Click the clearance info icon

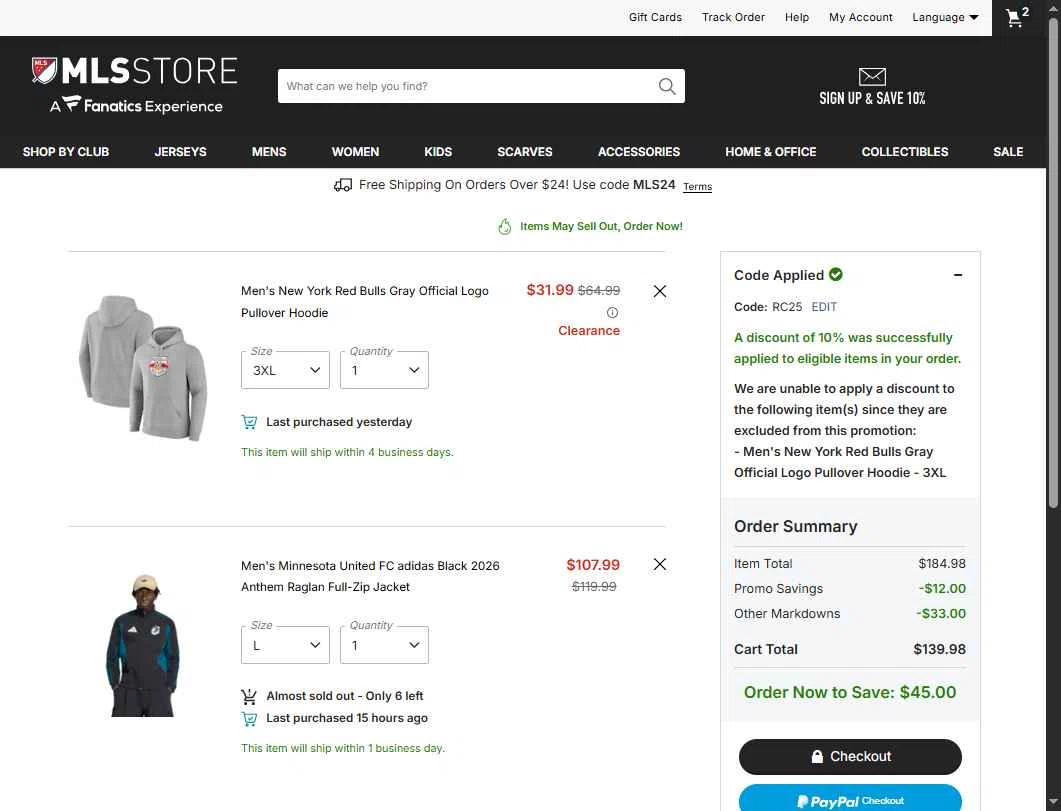[612, 312]
